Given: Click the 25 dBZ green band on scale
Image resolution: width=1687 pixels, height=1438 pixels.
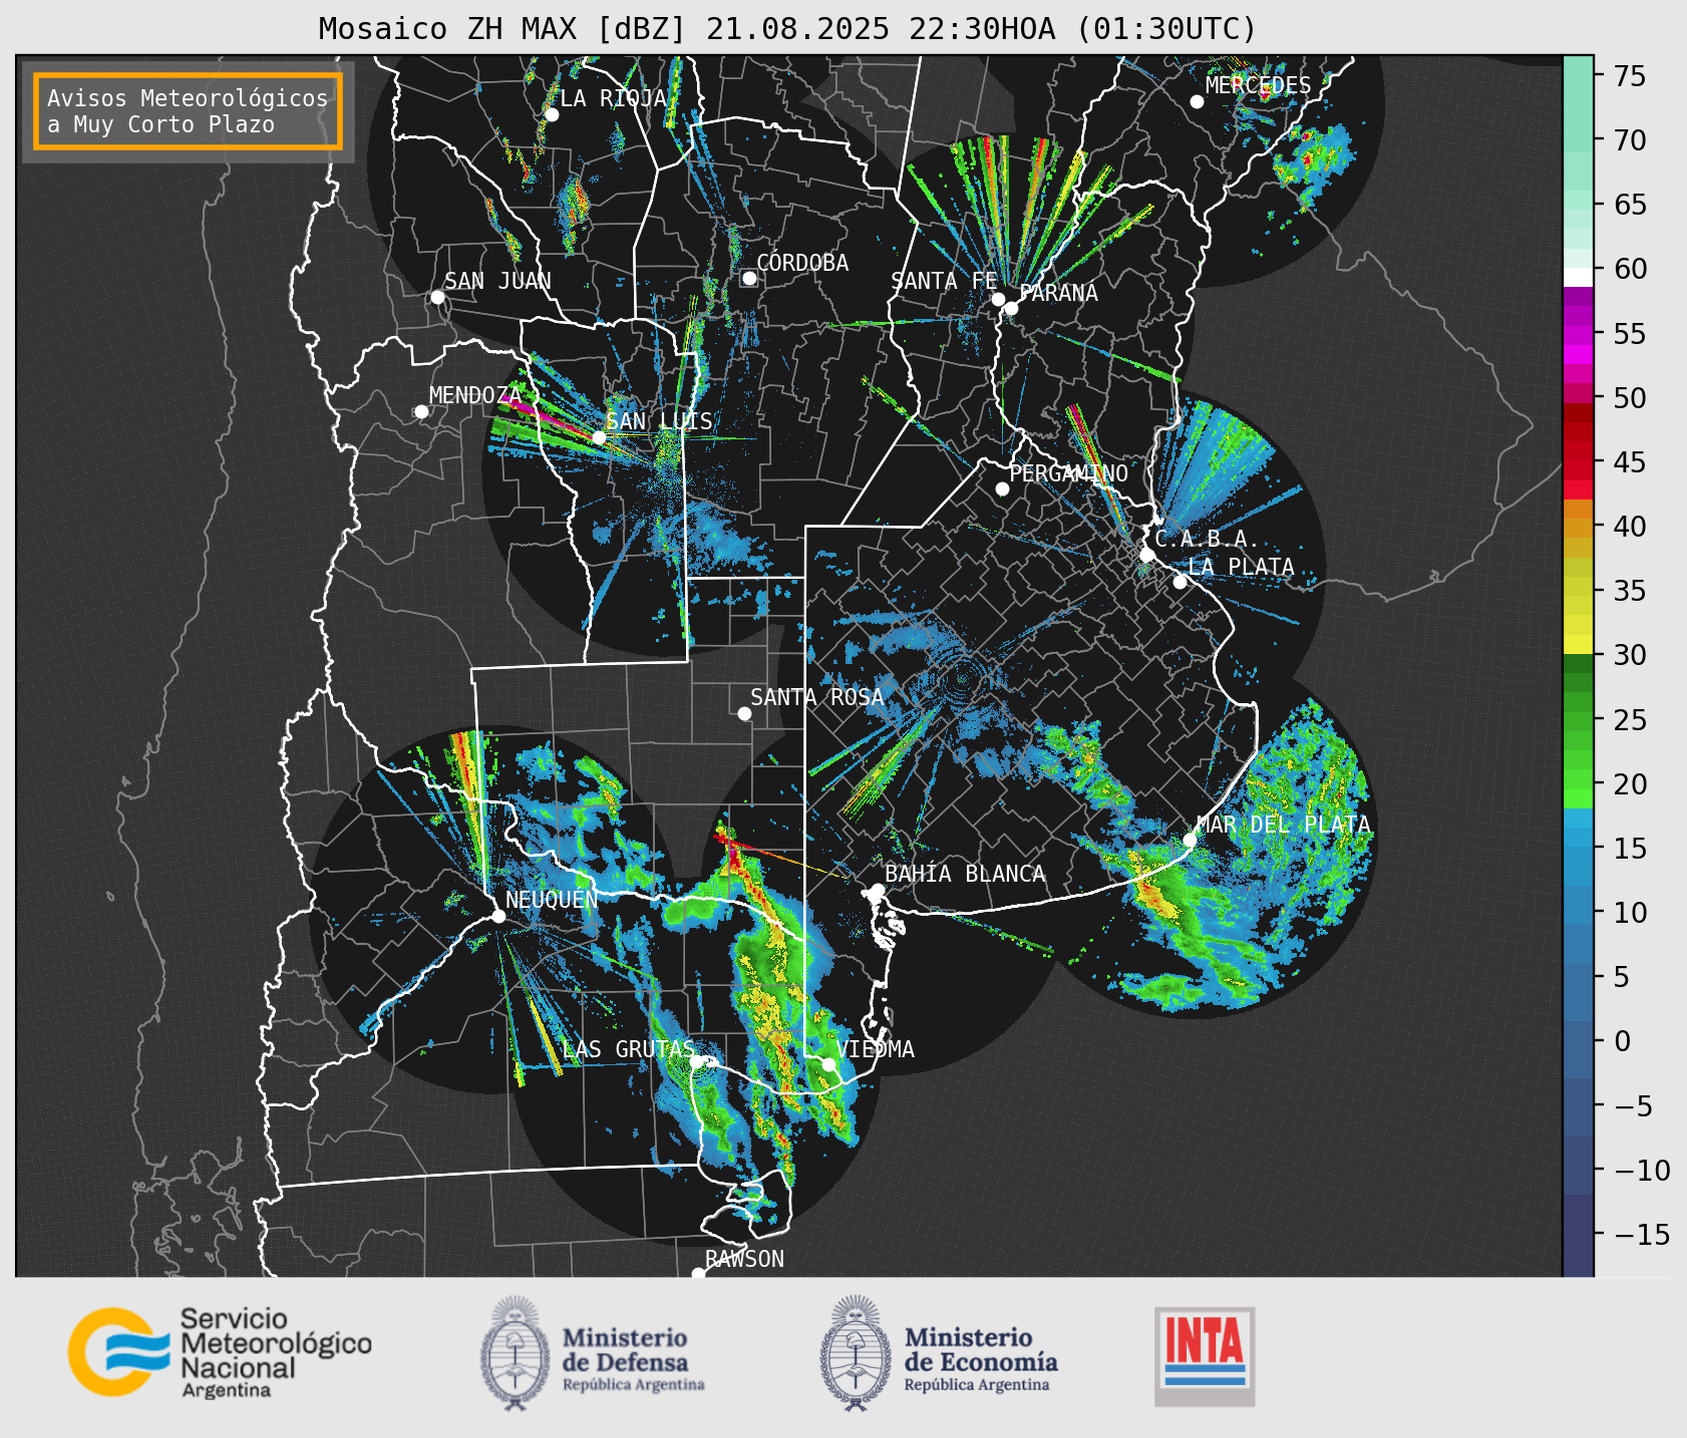Looking at the screenshot, I should click(1578, 719).
